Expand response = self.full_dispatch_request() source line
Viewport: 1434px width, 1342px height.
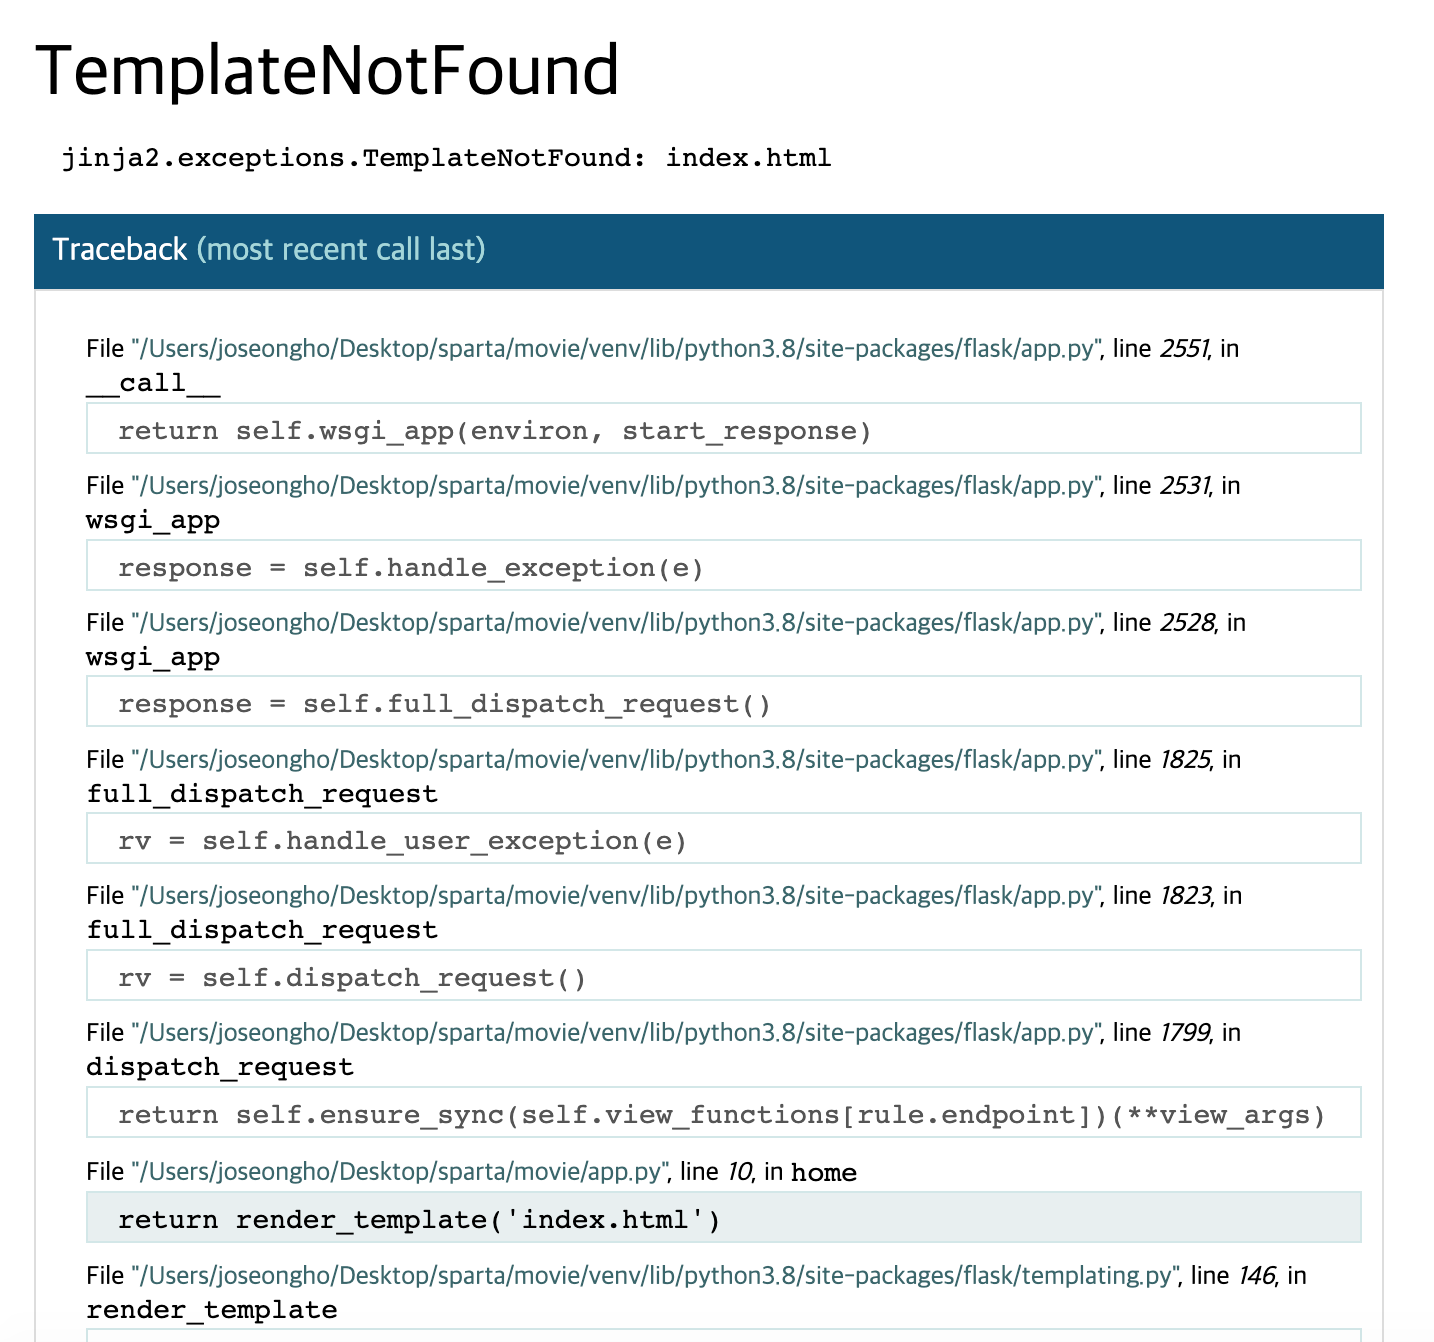724,702
